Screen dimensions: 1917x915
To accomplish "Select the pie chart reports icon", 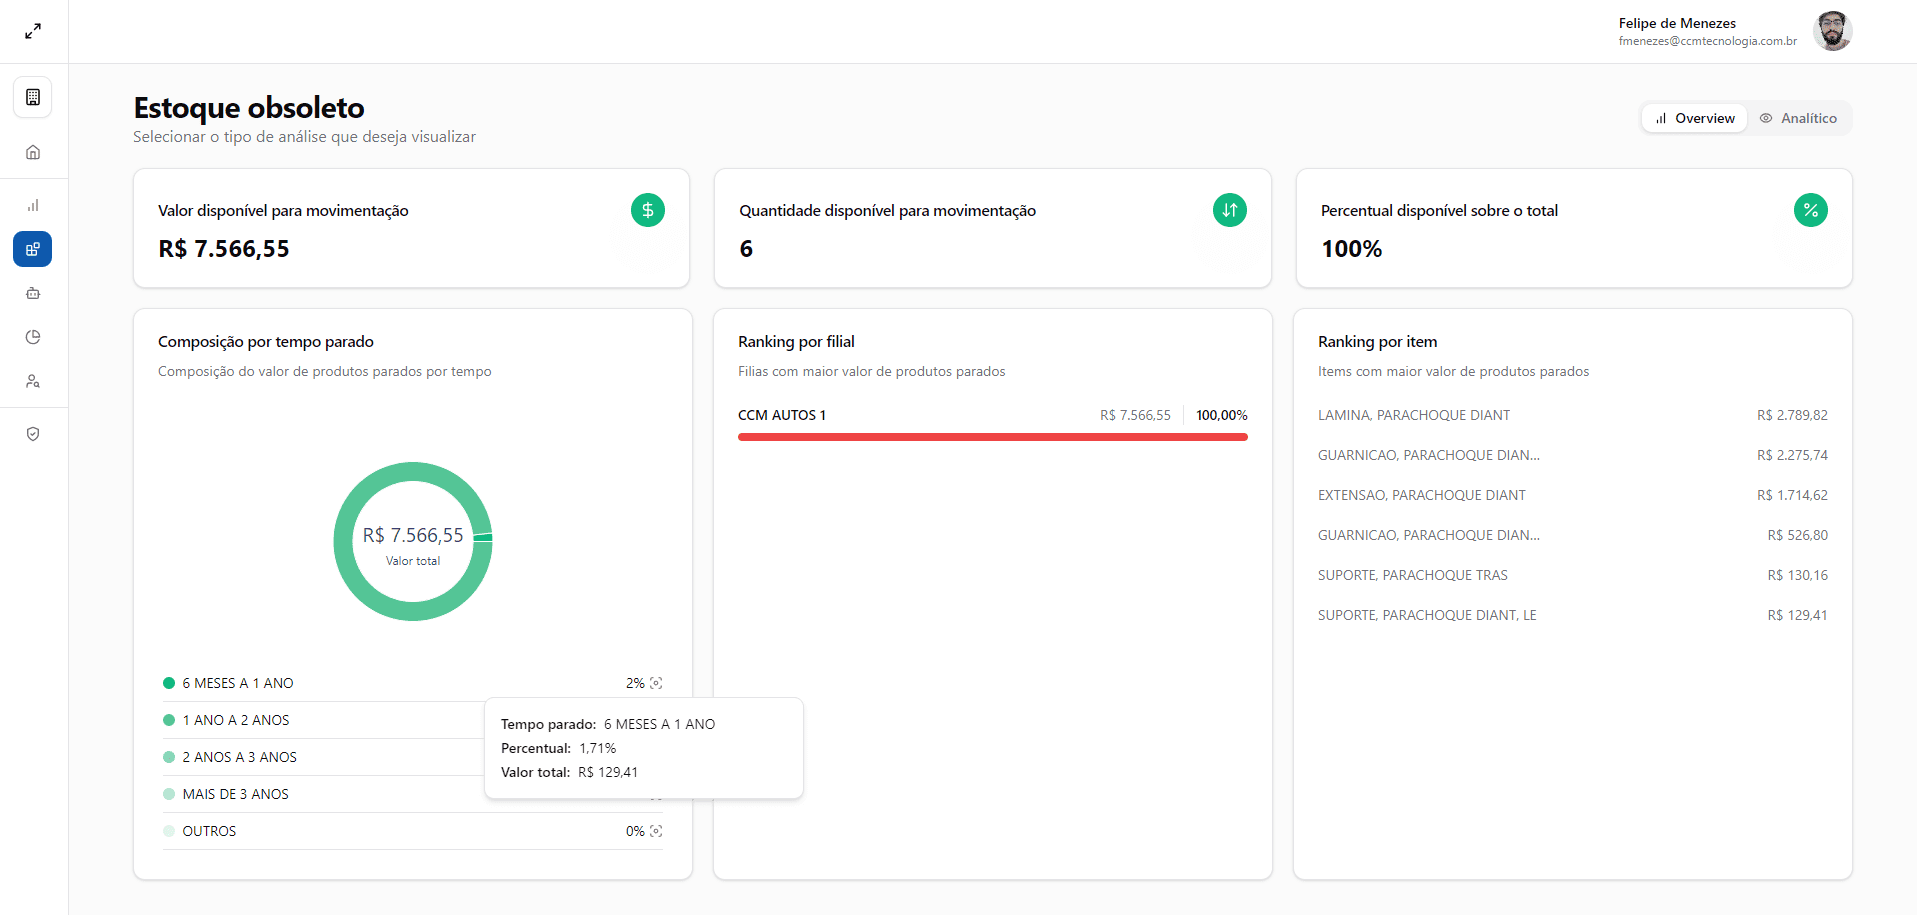I will pos(33,337).
